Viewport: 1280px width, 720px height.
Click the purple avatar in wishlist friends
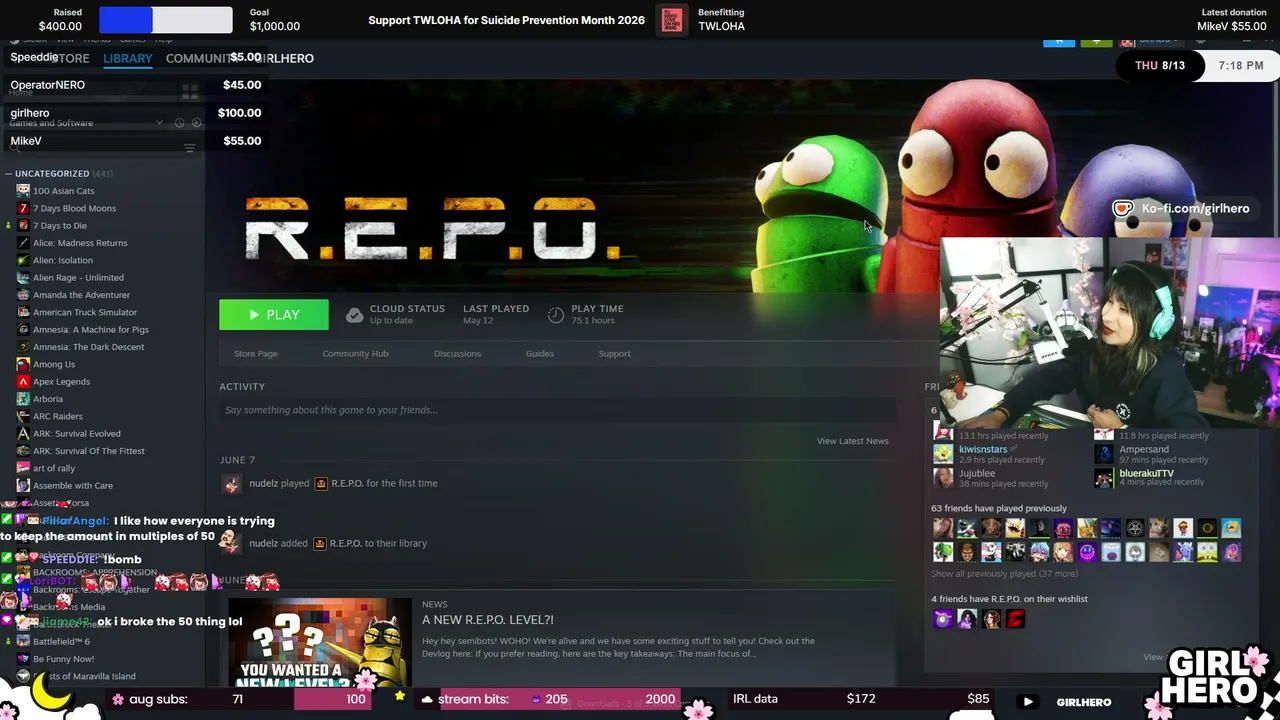943,620
